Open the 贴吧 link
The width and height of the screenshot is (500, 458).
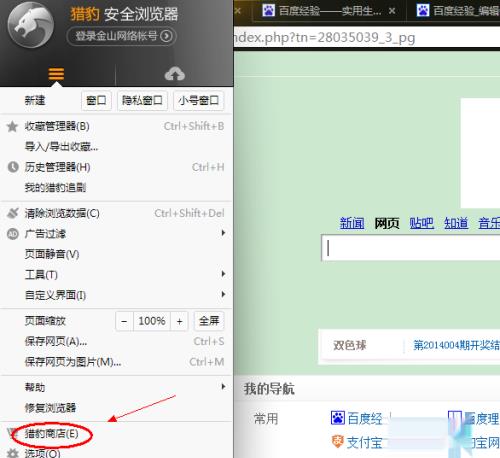(x=422, y=223)
